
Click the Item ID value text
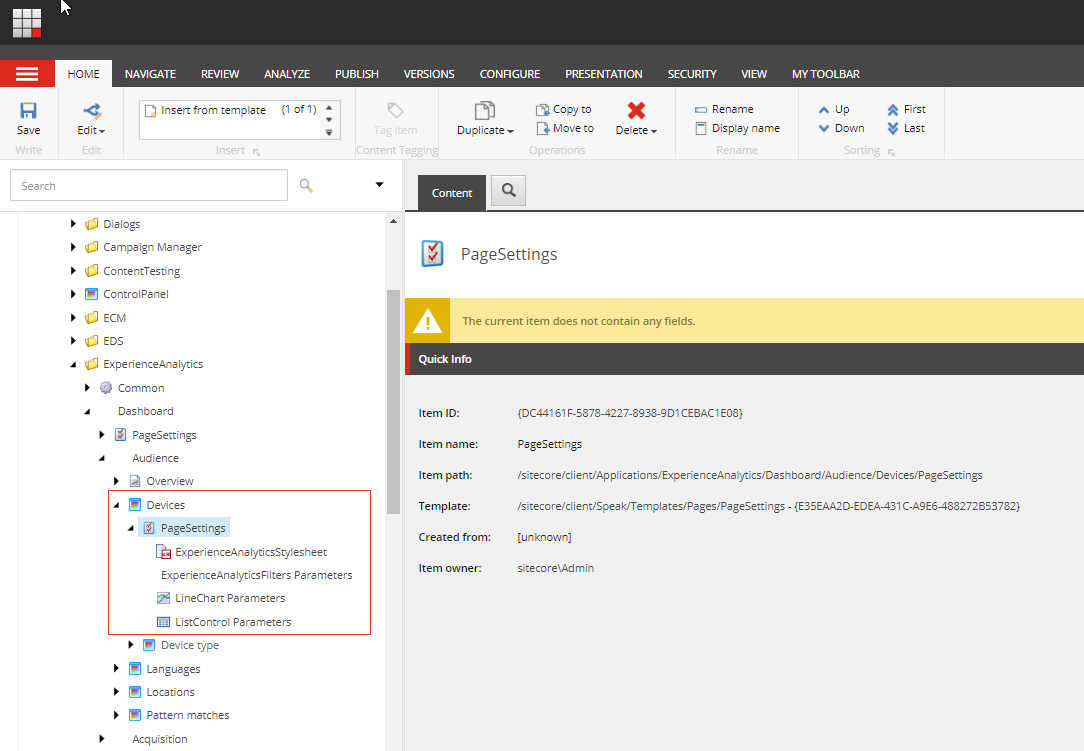[x=630, y=413]
